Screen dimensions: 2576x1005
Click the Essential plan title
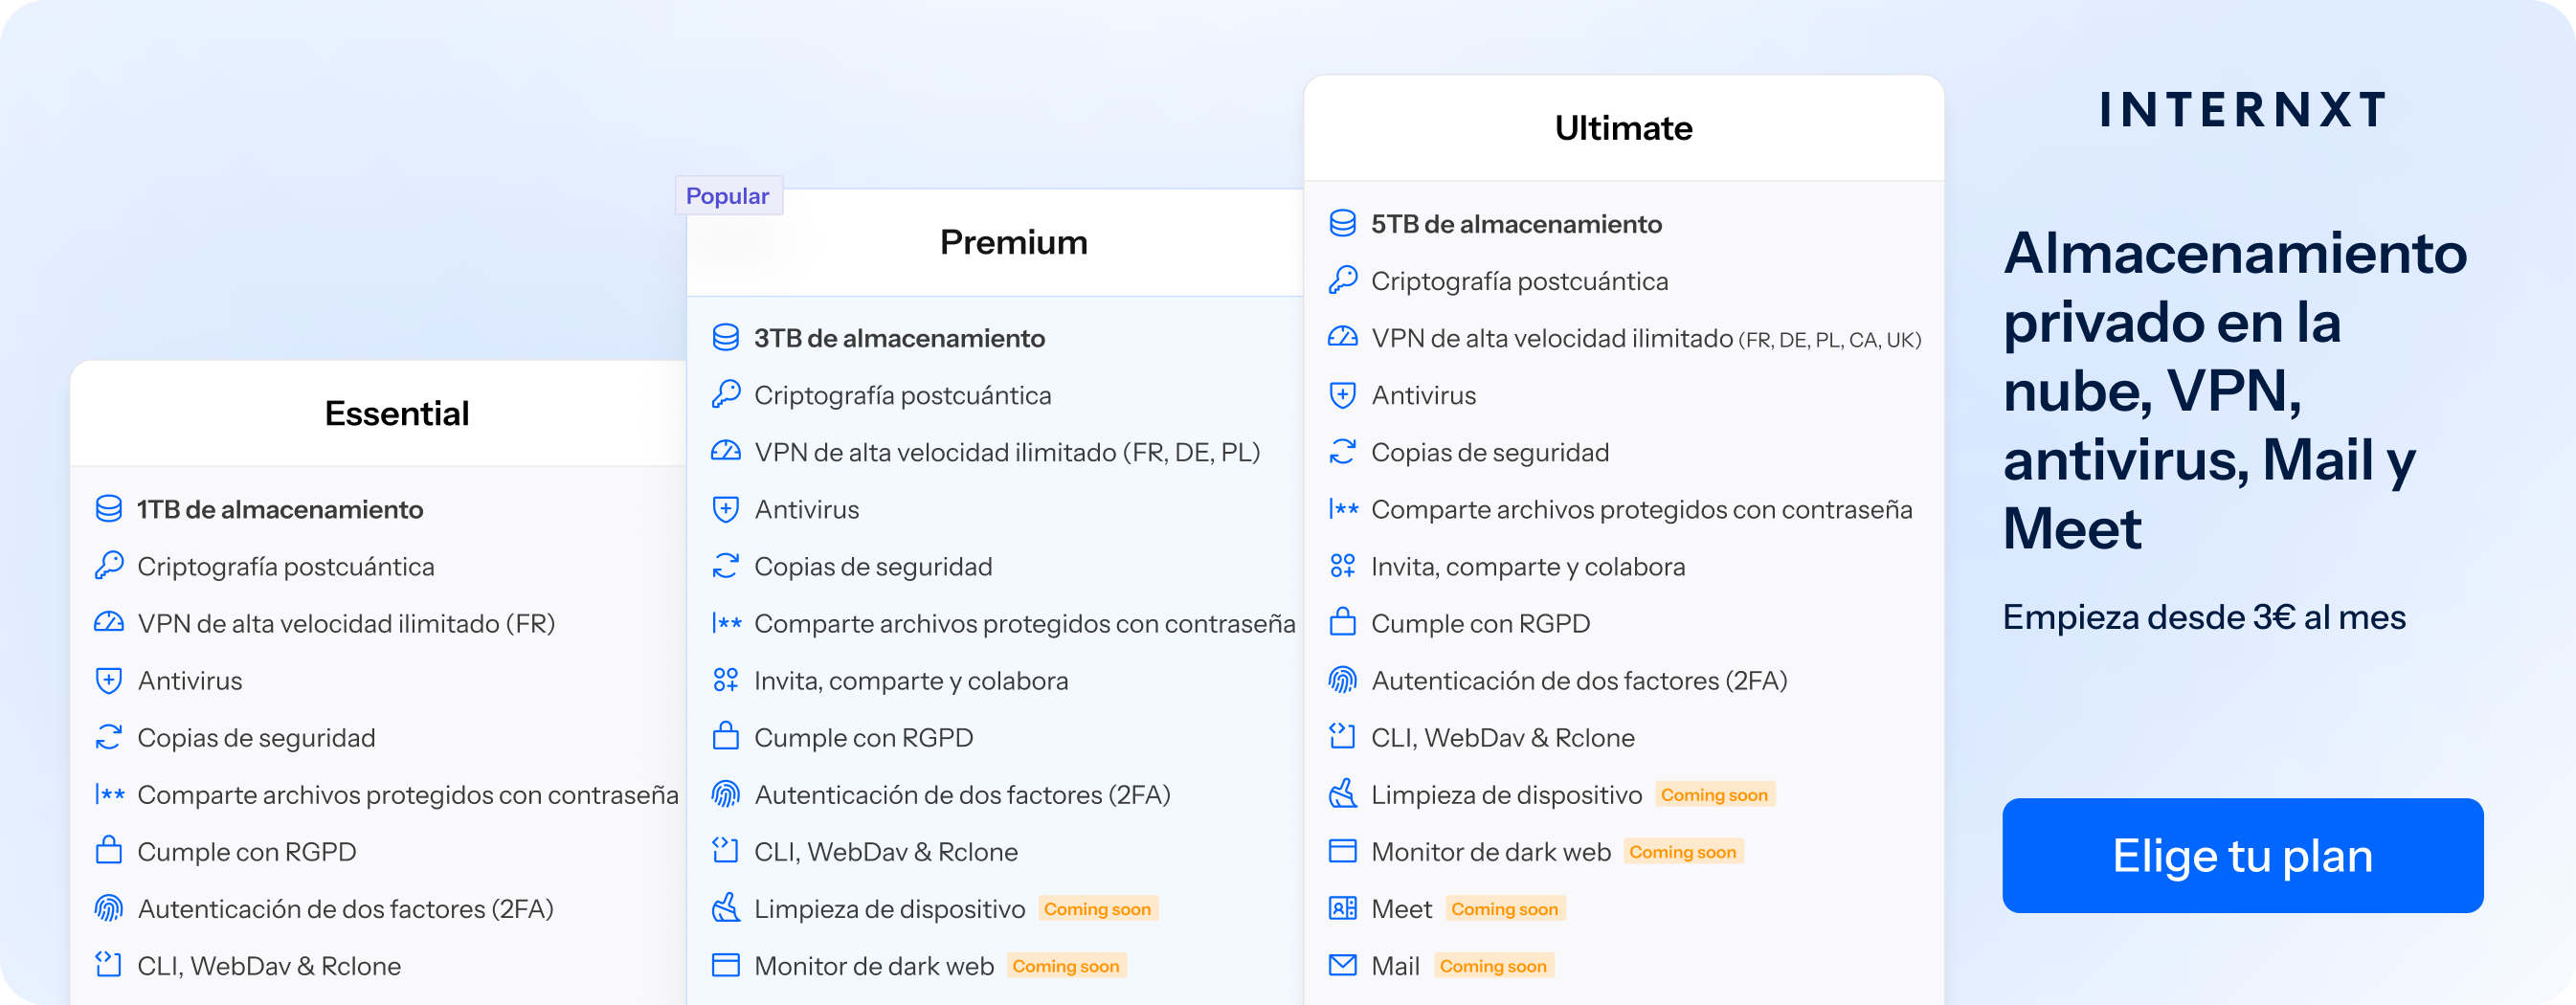(396, 413)
